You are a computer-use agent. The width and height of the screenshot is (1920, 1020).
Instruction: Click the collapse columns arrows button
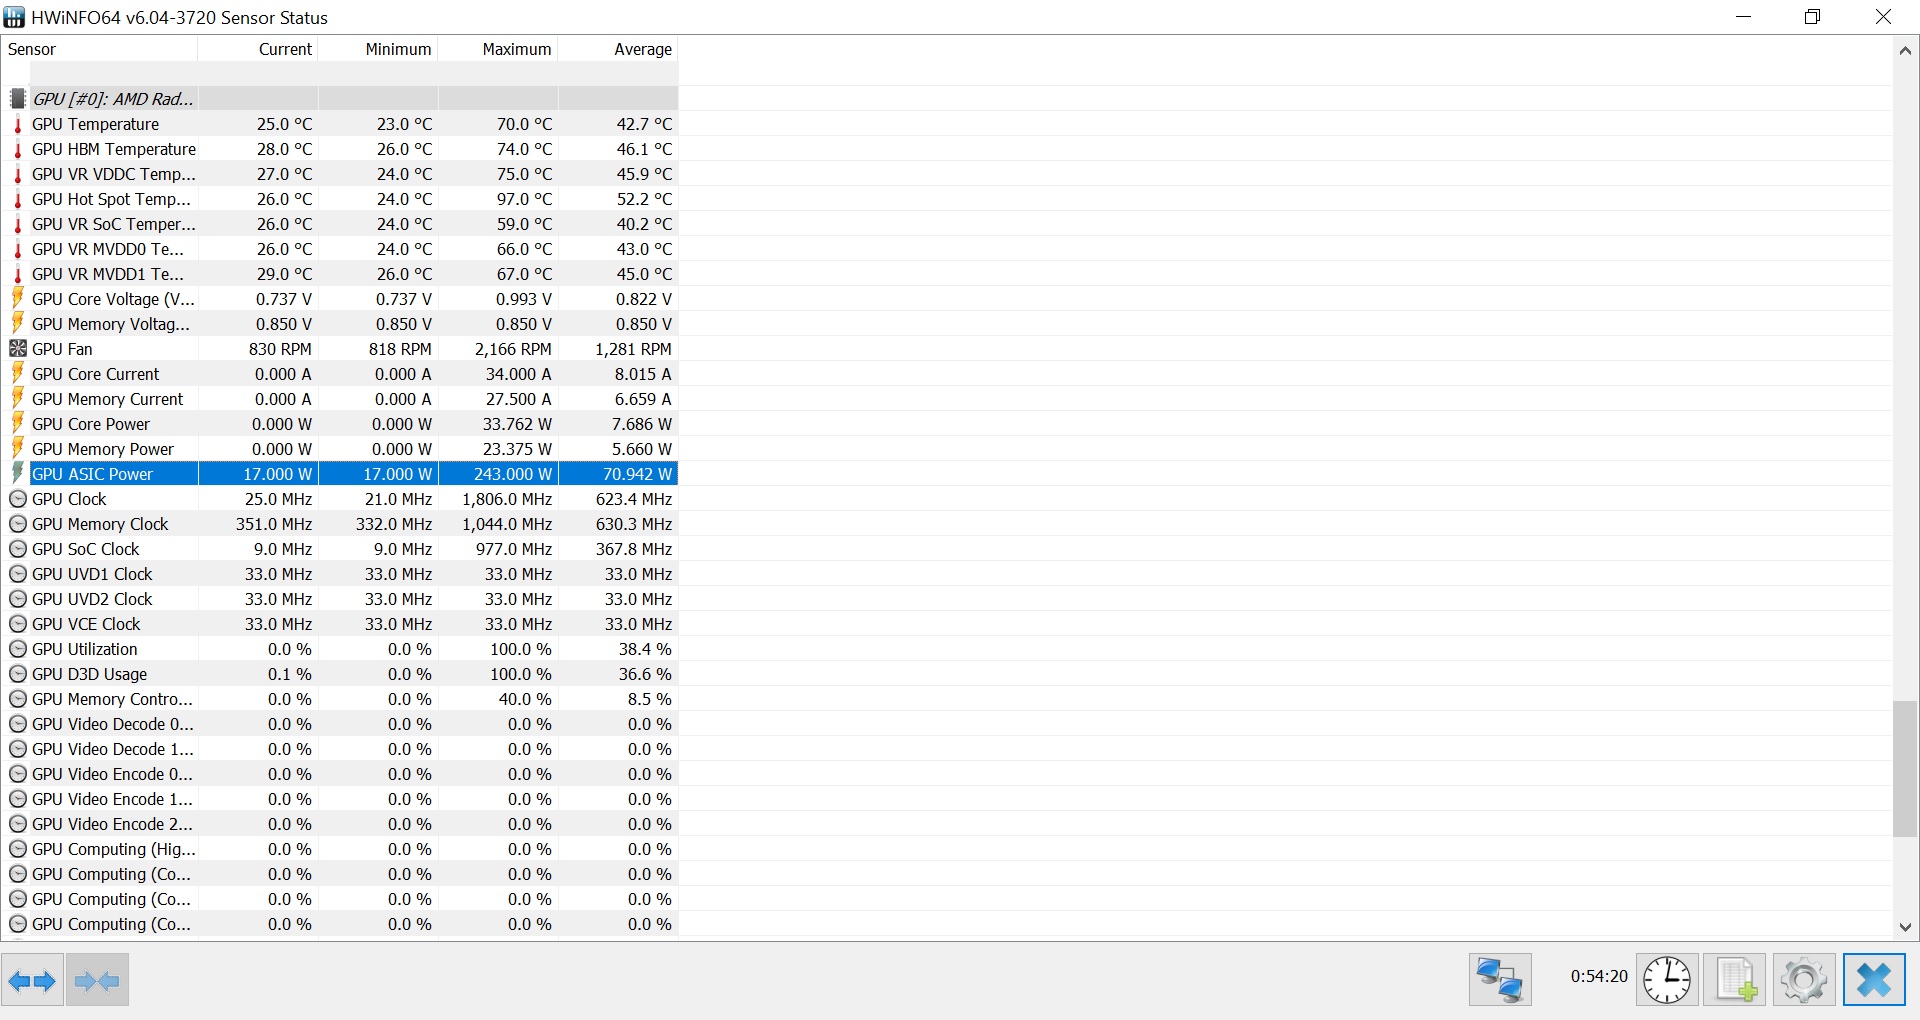pyautogui.click(x=97, y=980)
